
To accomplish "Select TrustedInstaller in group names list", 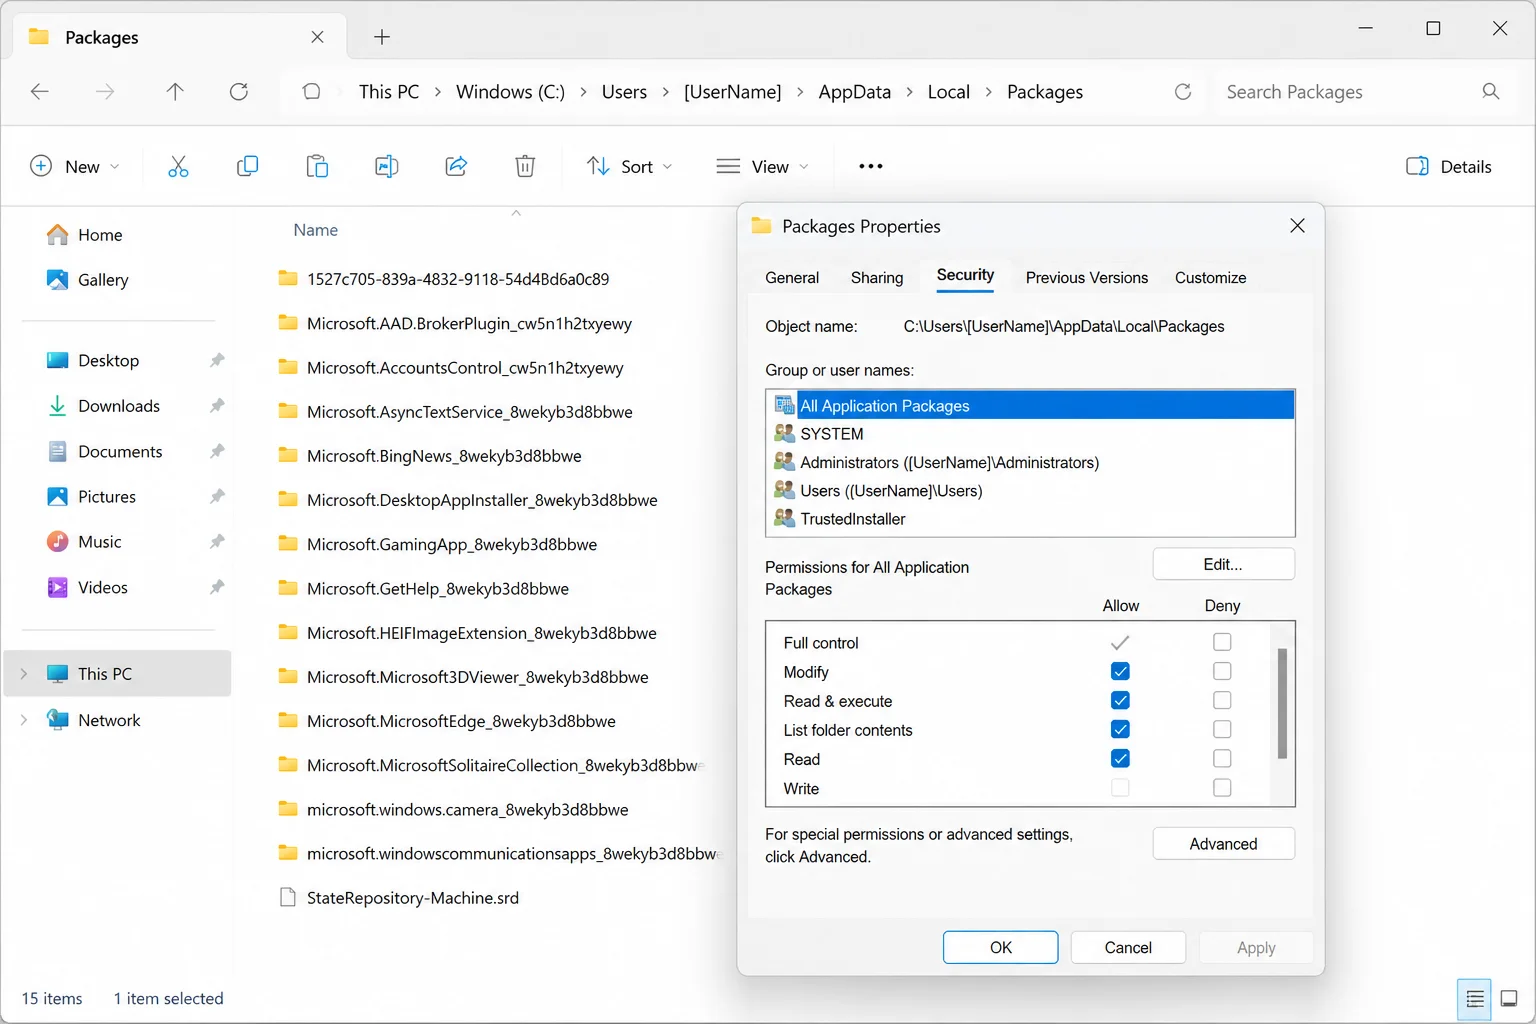I will coord(1030,519).
